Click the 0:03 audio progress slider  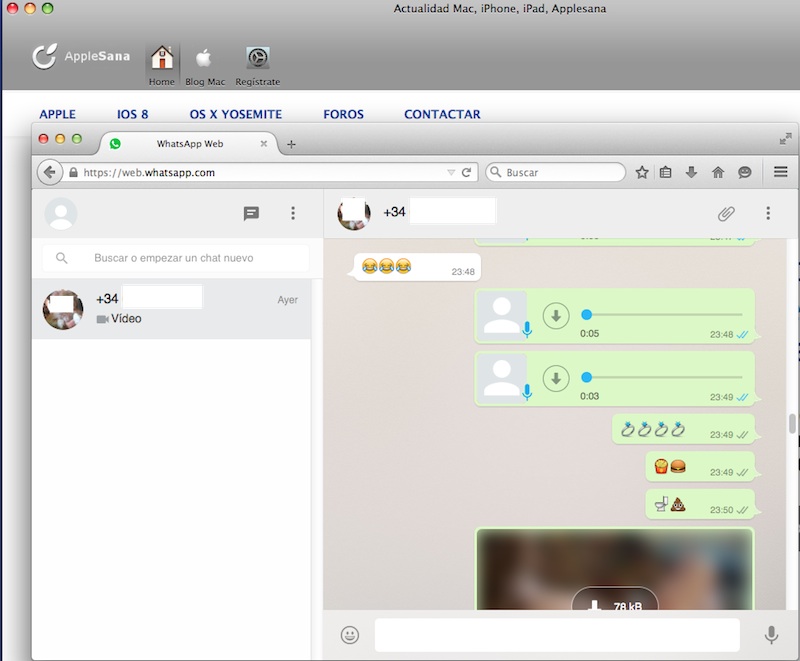coord(662,377)
